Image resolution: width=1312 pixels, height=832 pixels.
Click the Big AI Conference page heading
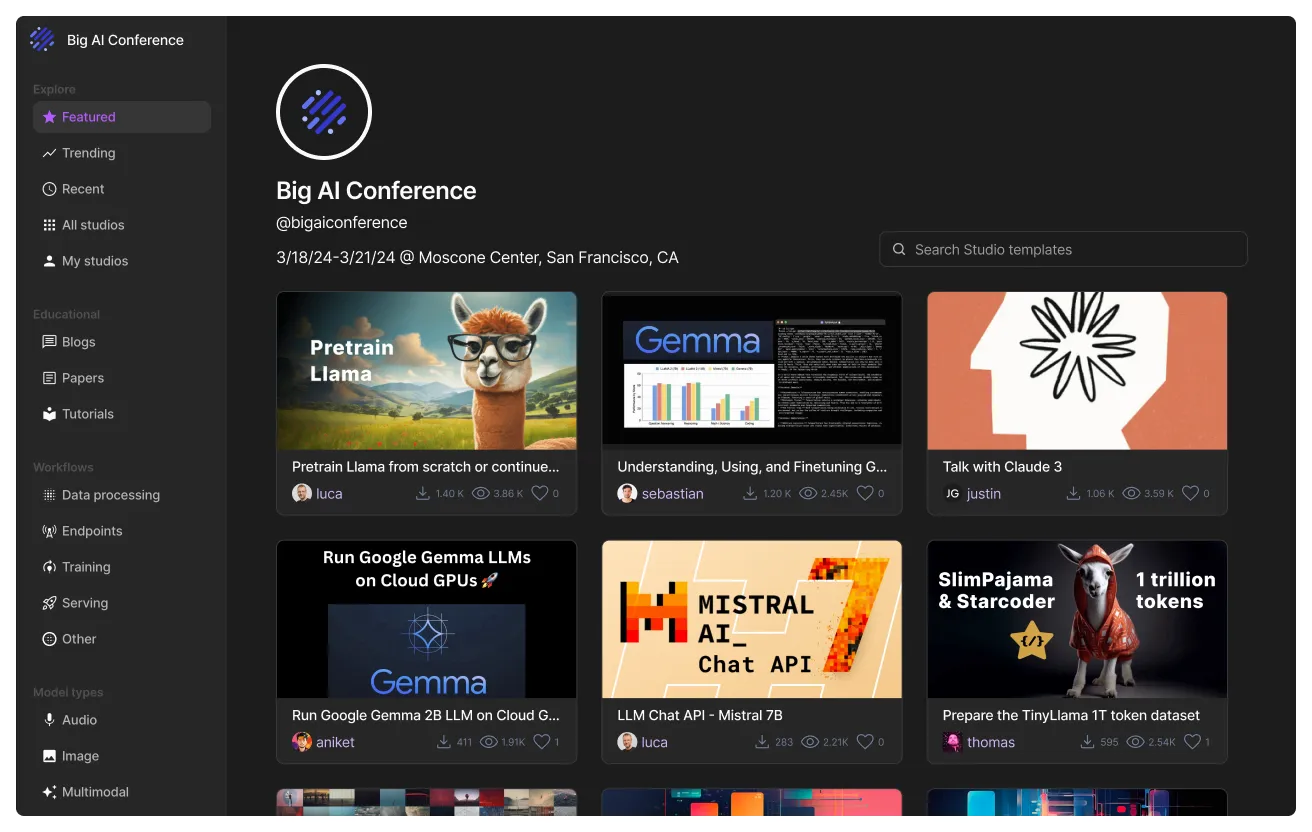376,191
